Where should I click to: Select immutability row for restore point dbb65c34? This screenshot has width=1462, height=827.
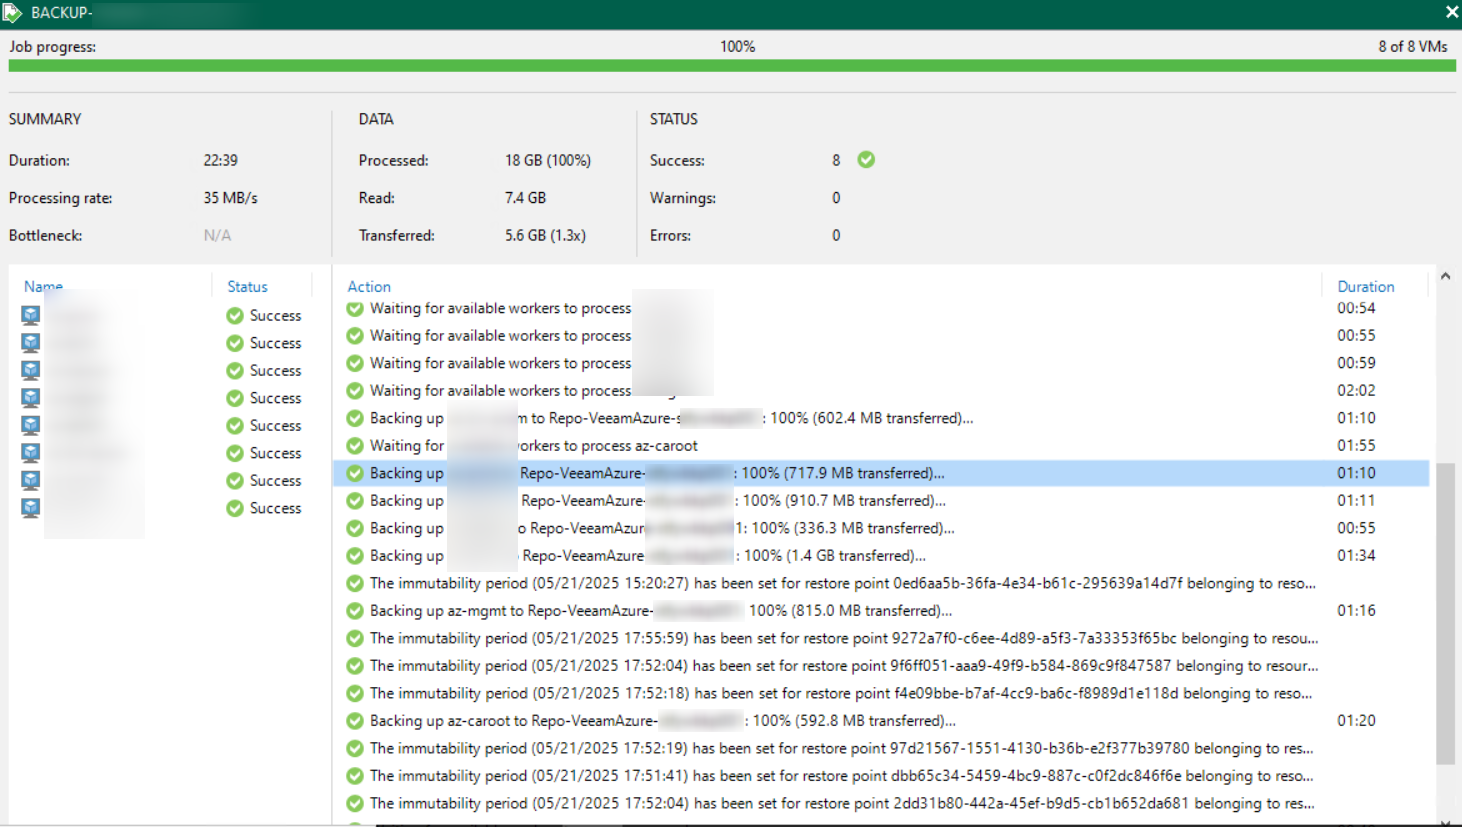coord(881,776)
